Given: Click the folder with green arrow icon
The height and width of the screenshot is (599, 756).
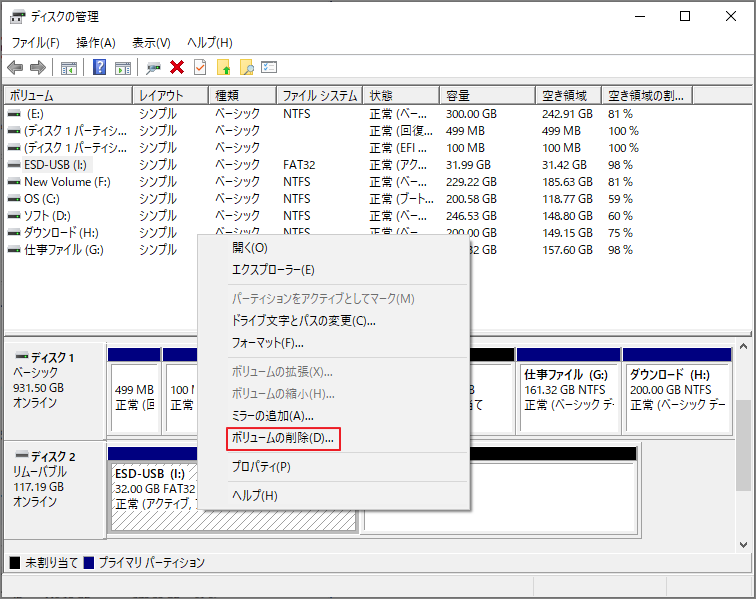Looking at the screenshot, I should [224, 67].
